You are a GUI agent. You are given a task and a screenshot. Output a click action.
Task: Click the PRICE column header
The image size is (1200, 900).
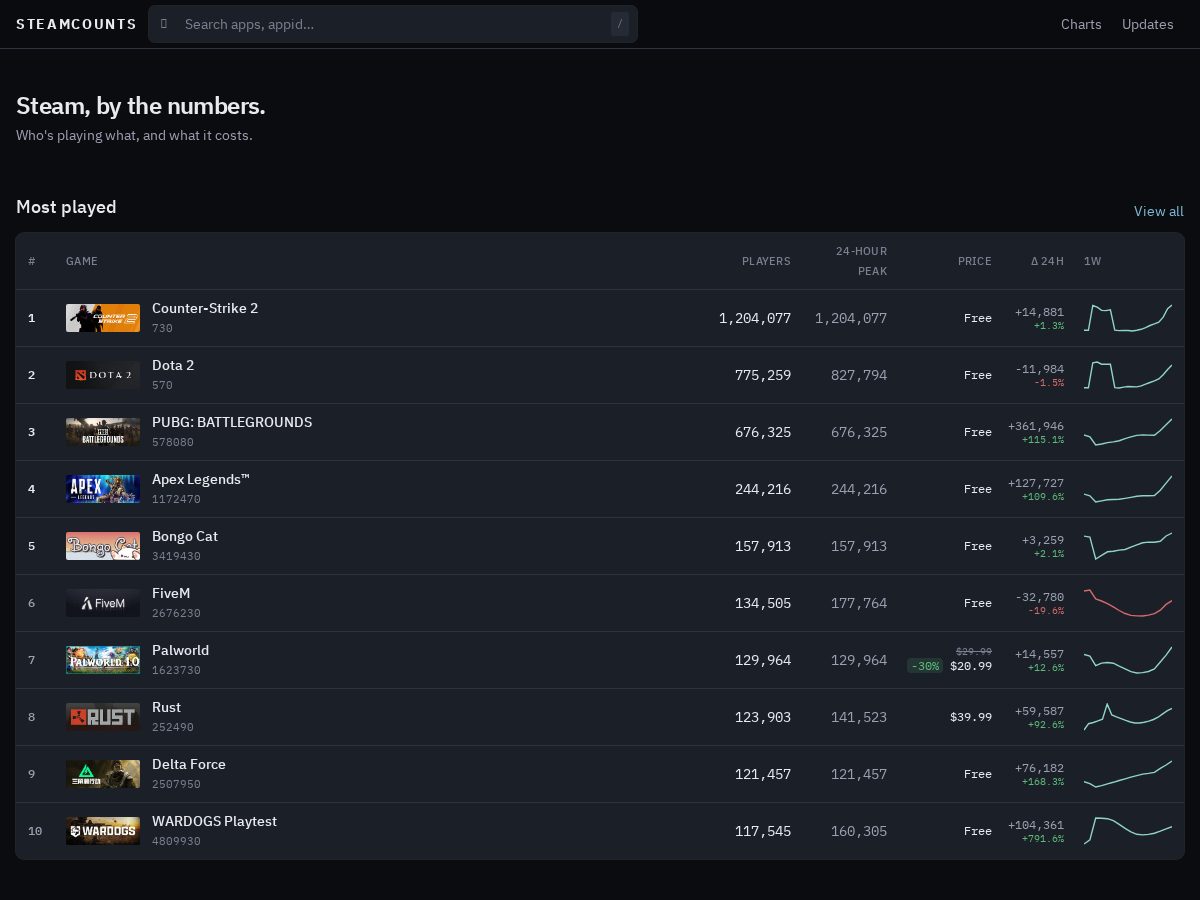click(x=975, y=261)
